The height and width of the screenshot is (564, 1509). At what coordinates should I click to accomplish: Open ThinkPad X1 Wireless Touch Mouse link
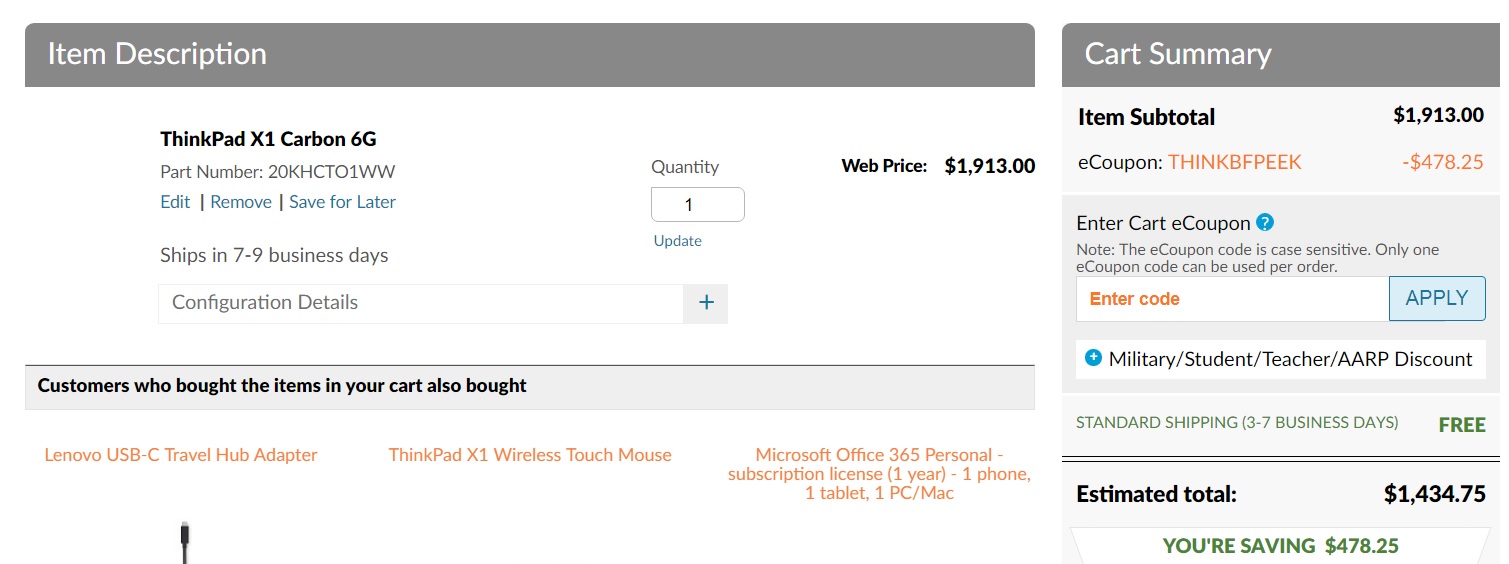click(x=530, y=455)
